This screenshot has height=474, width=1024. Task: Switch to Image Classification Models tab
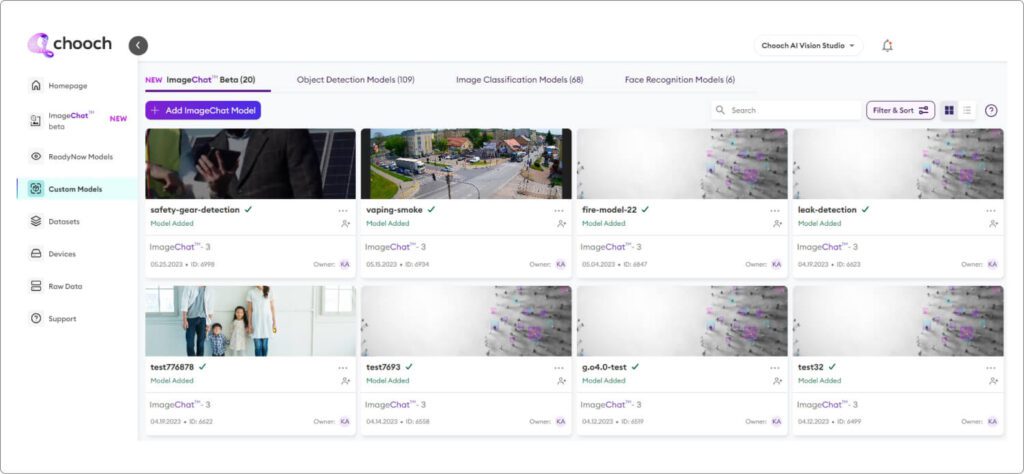pyautogui.click(x=519, y=80)
